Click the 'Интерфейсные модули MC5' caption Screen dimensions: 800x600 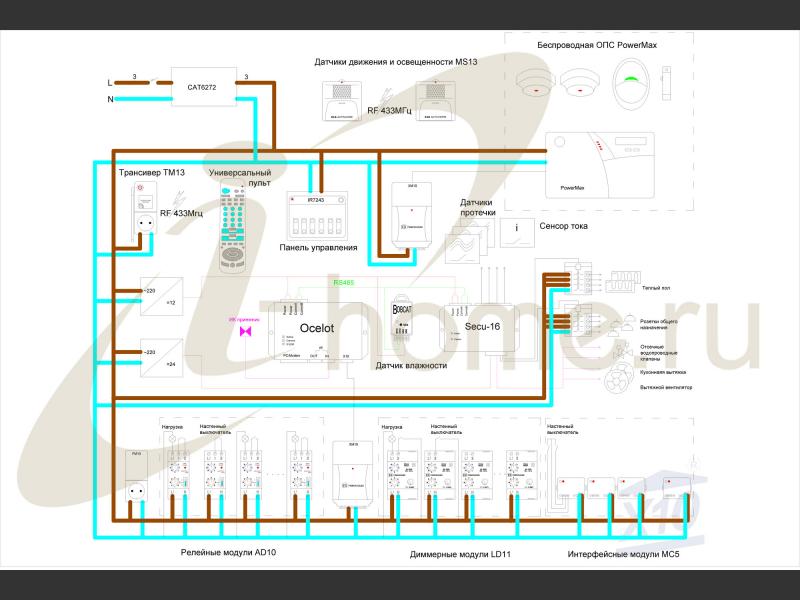pyautogui.click(x=623, y=553)
